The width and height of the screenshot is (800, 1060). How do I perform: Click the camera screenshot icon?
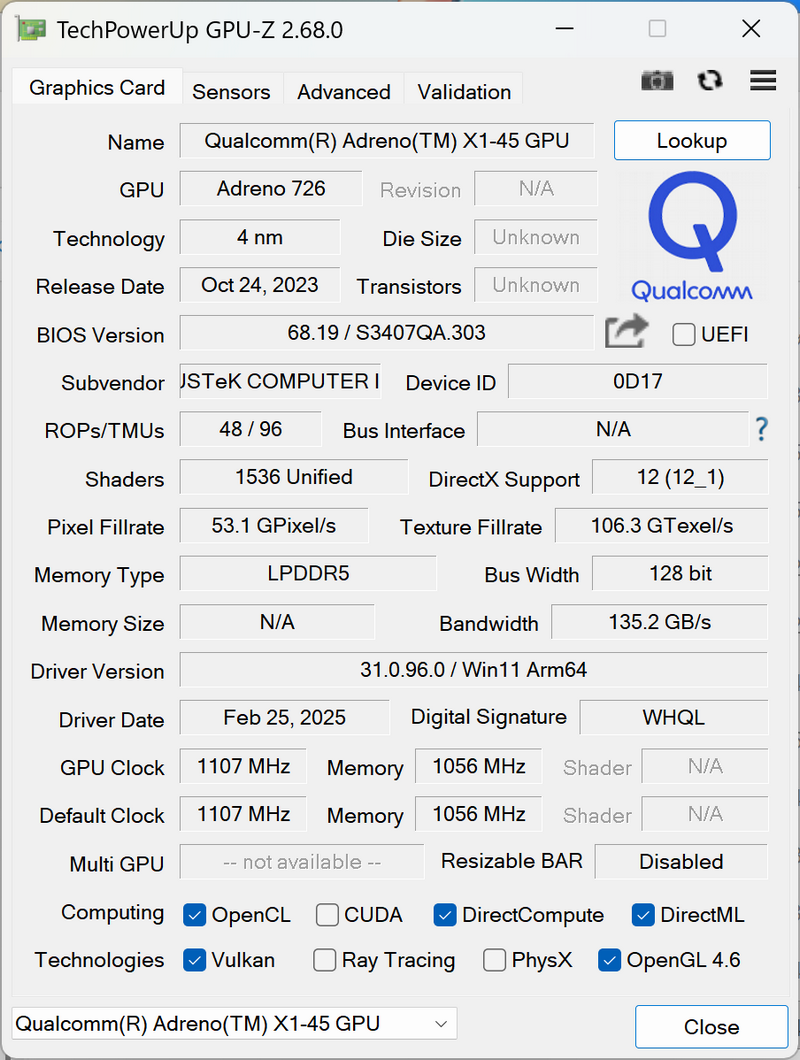point(657,80)
